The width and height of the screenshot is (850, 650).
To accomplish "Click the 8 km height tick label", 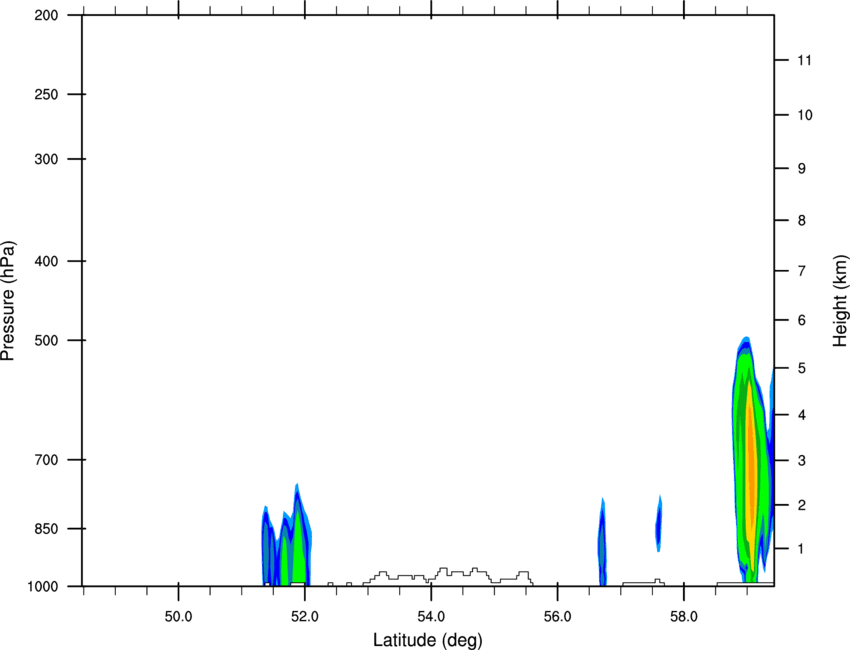I will pyautogui.click(x=802, y=221).
